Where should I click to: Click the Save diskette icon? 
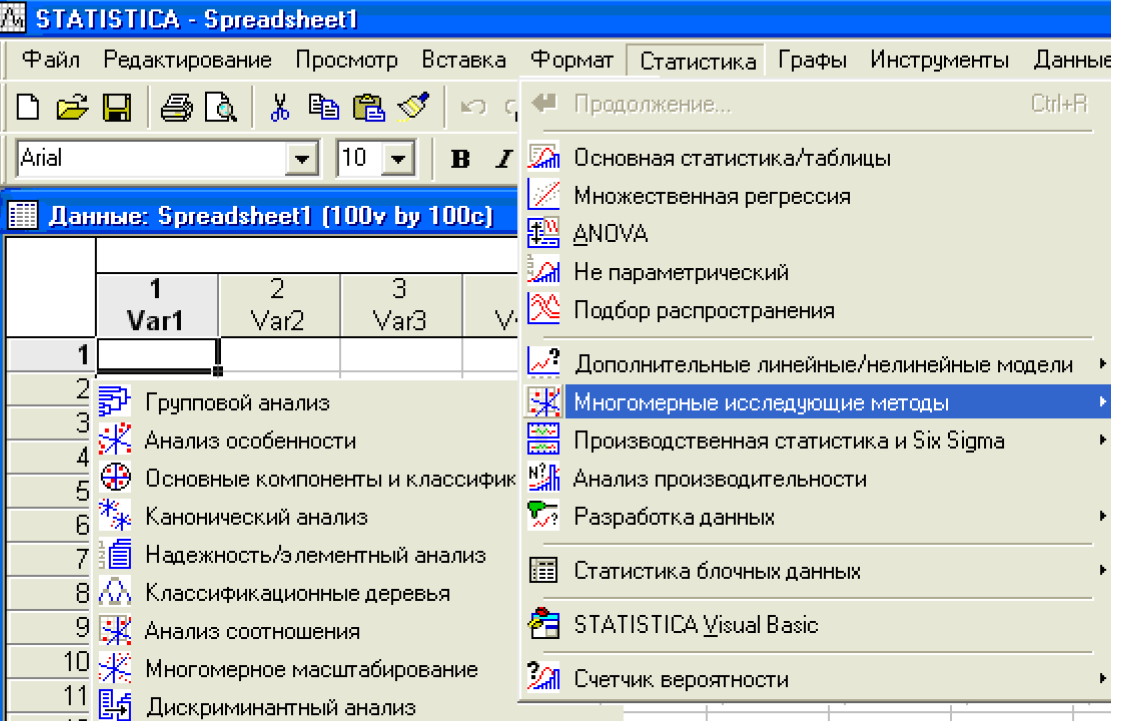117,107
